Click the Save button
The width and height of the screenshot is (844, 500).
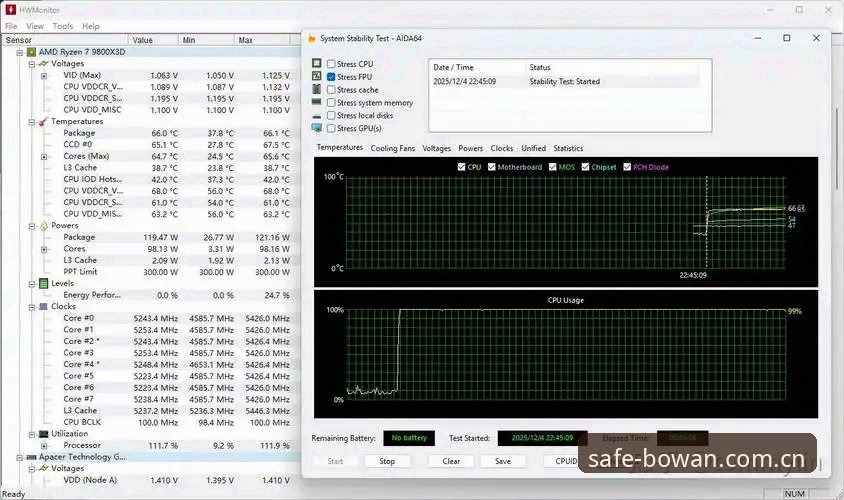coord(503,461)
